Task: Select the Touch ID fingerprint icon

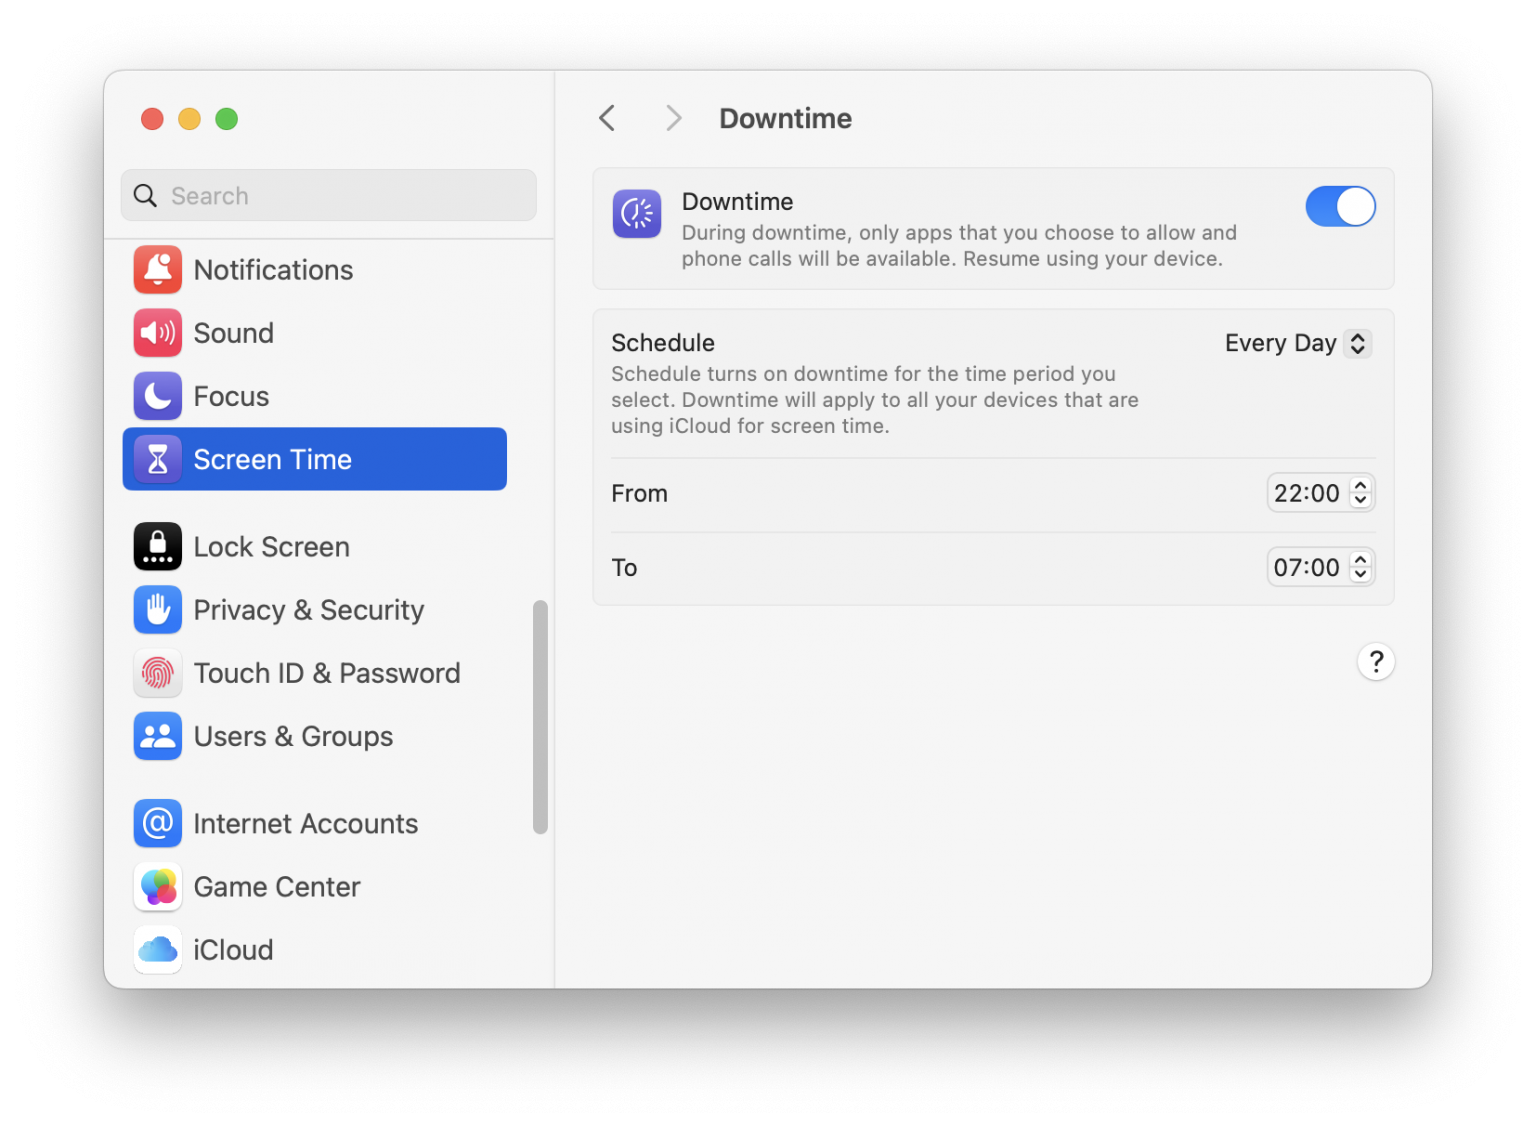Action: [x=157, y=673]
